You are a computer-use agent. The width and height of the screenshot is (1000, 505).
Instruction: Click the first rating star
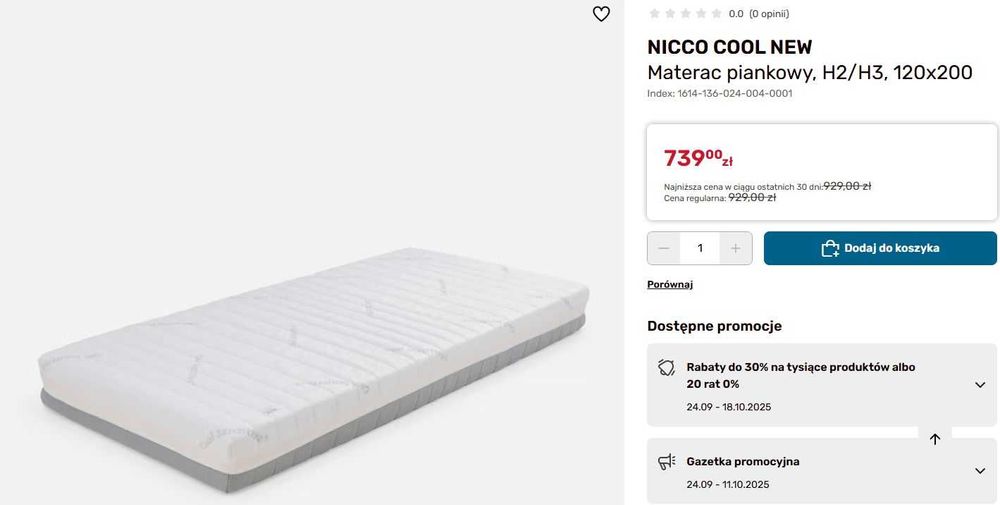[655, 14]
